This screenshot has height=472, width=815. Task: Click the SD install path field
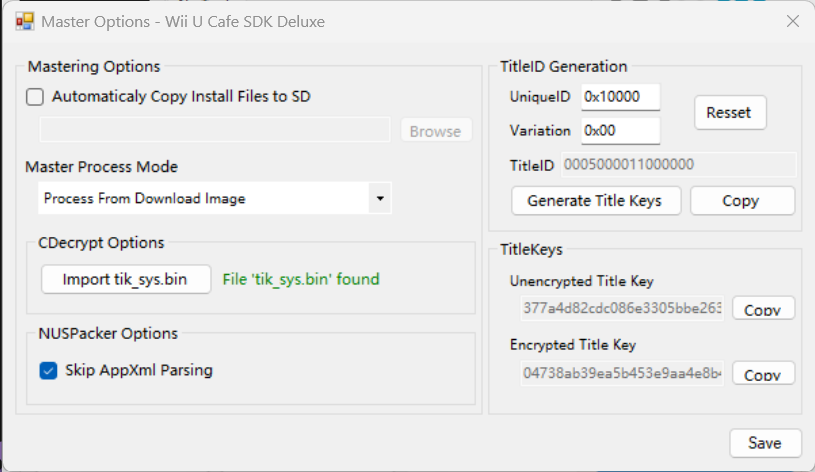coord(215,129)
